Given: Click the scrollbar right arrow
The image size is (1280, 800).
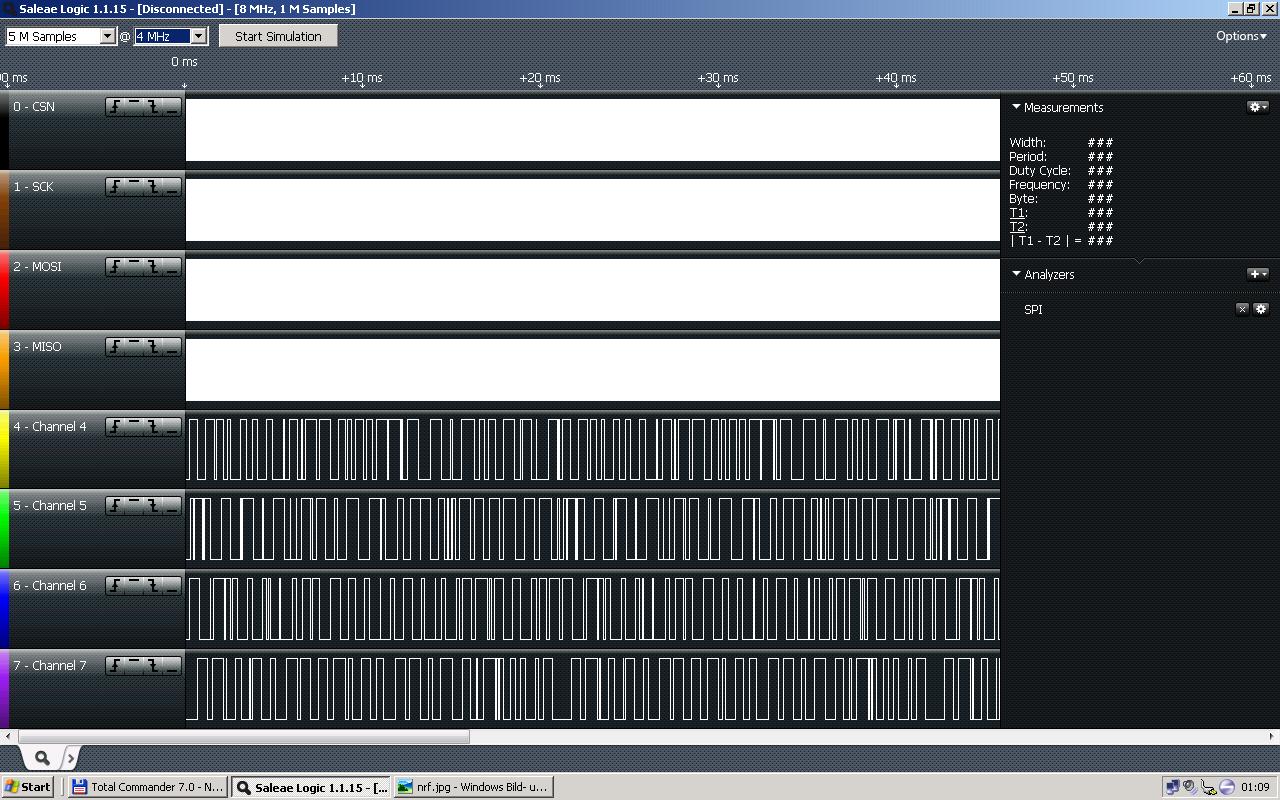Looking at the screenshot, I should tap(1273, 737).
